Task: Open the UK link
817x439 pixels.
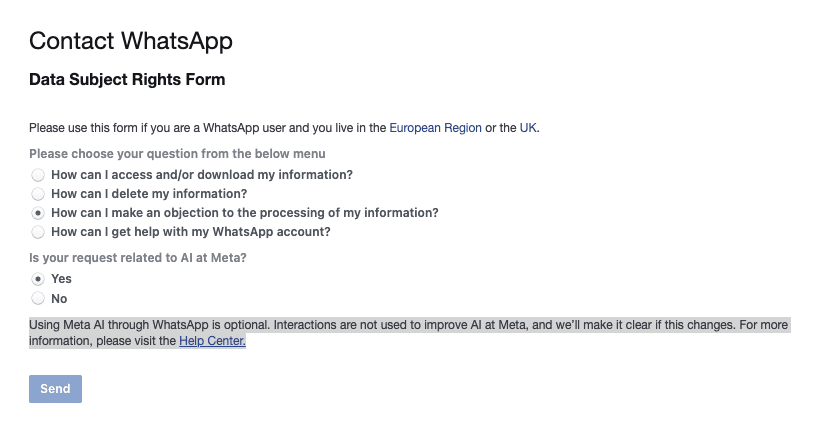Action: pyautogui.click(x=528, y=128)
